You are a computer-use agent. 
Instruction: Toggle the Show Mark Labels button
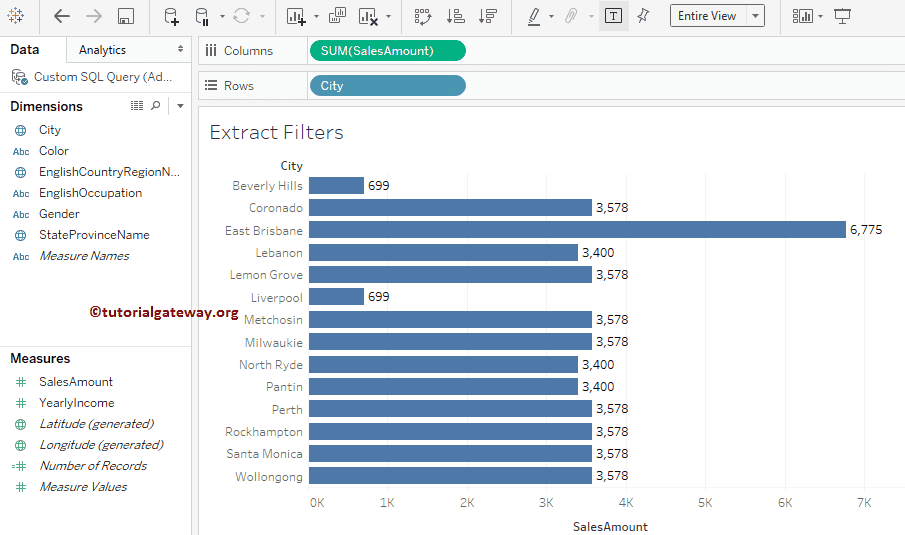613,16
